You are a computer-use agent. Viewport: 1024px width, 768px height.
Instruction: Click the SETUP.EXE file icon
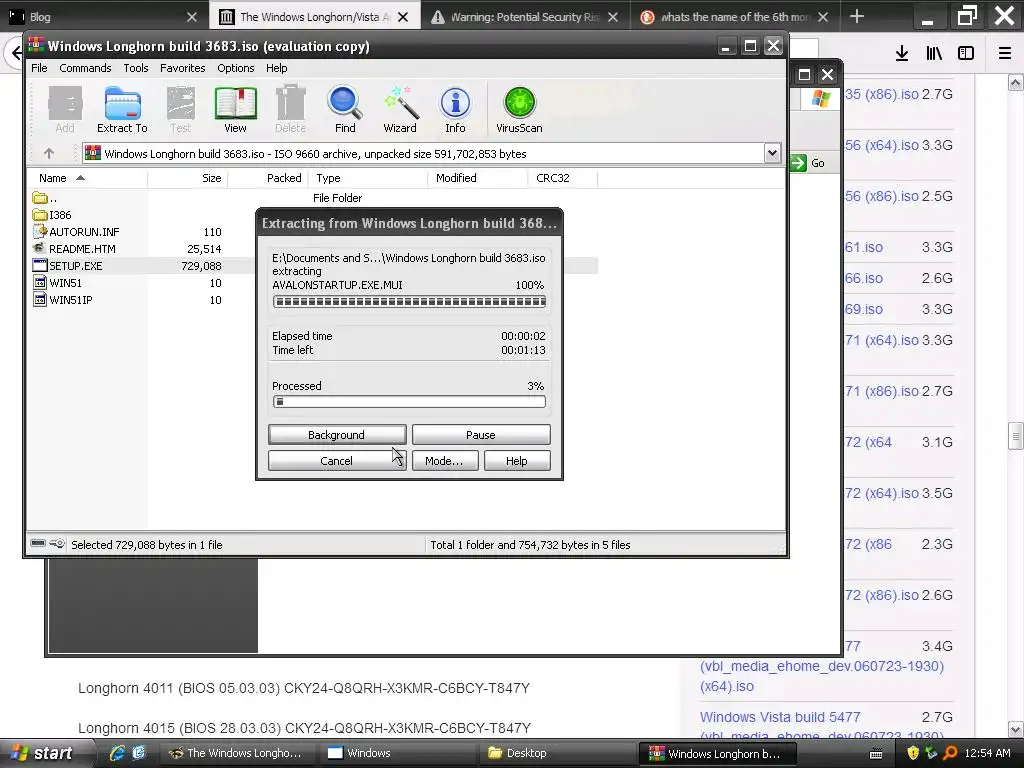pyautogui.click(x=40, y=265)
